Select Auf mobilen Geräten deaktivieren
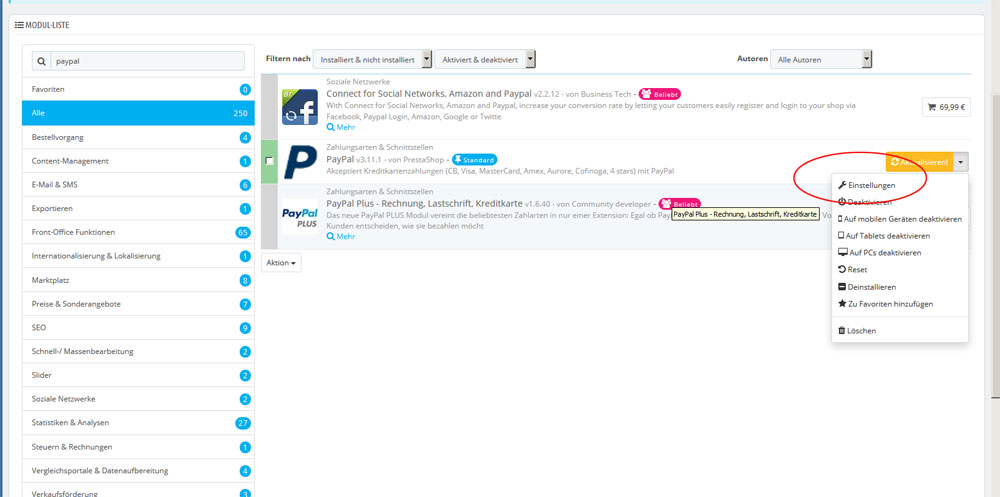Screen dimensions: 1000x497 coord(900,219)
